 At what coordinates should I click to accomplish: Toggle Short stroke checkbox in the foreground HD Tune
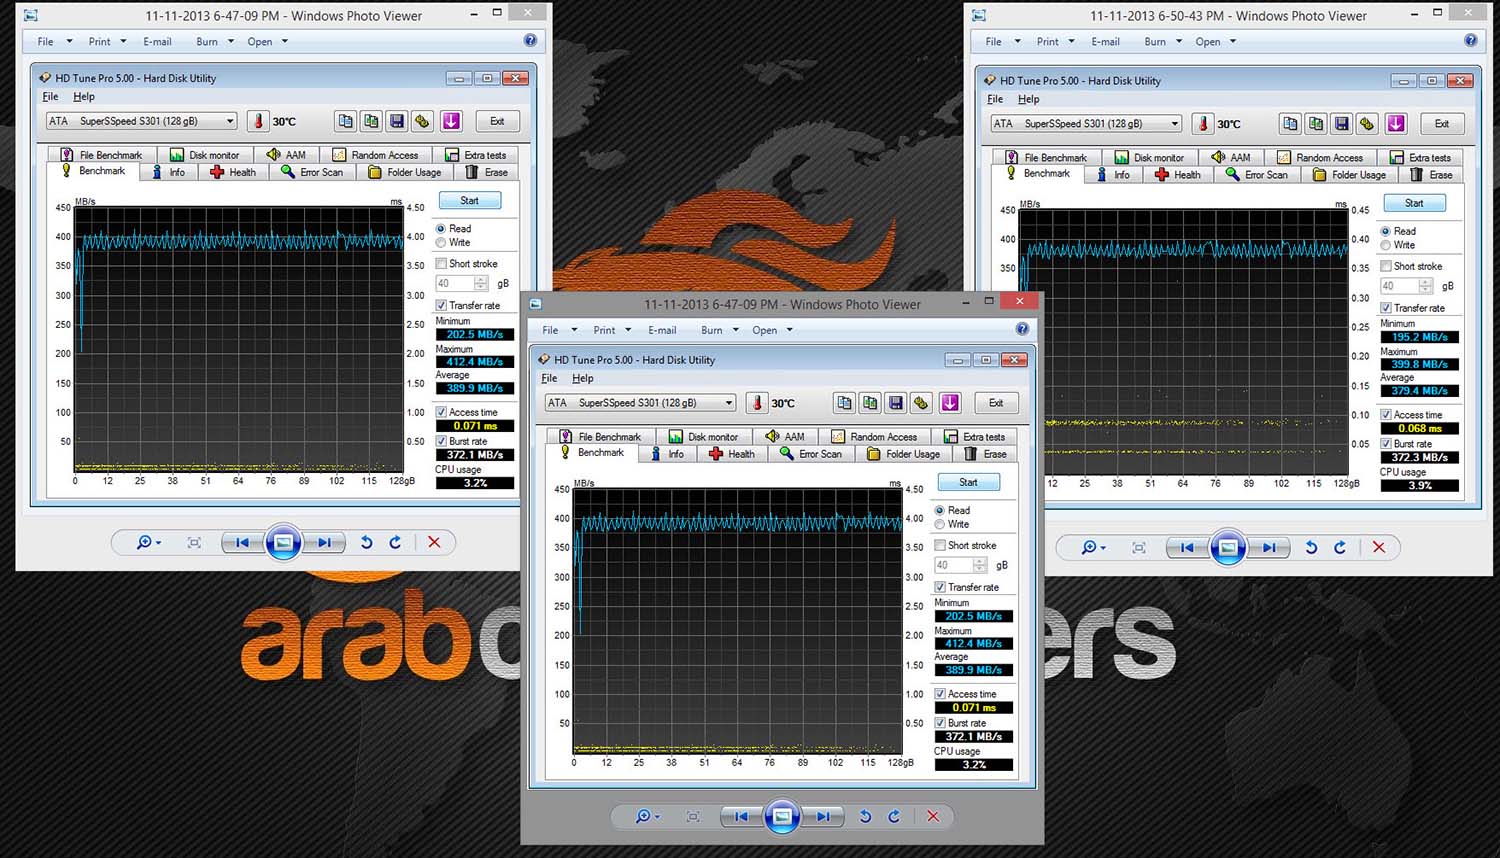point(940,546)
